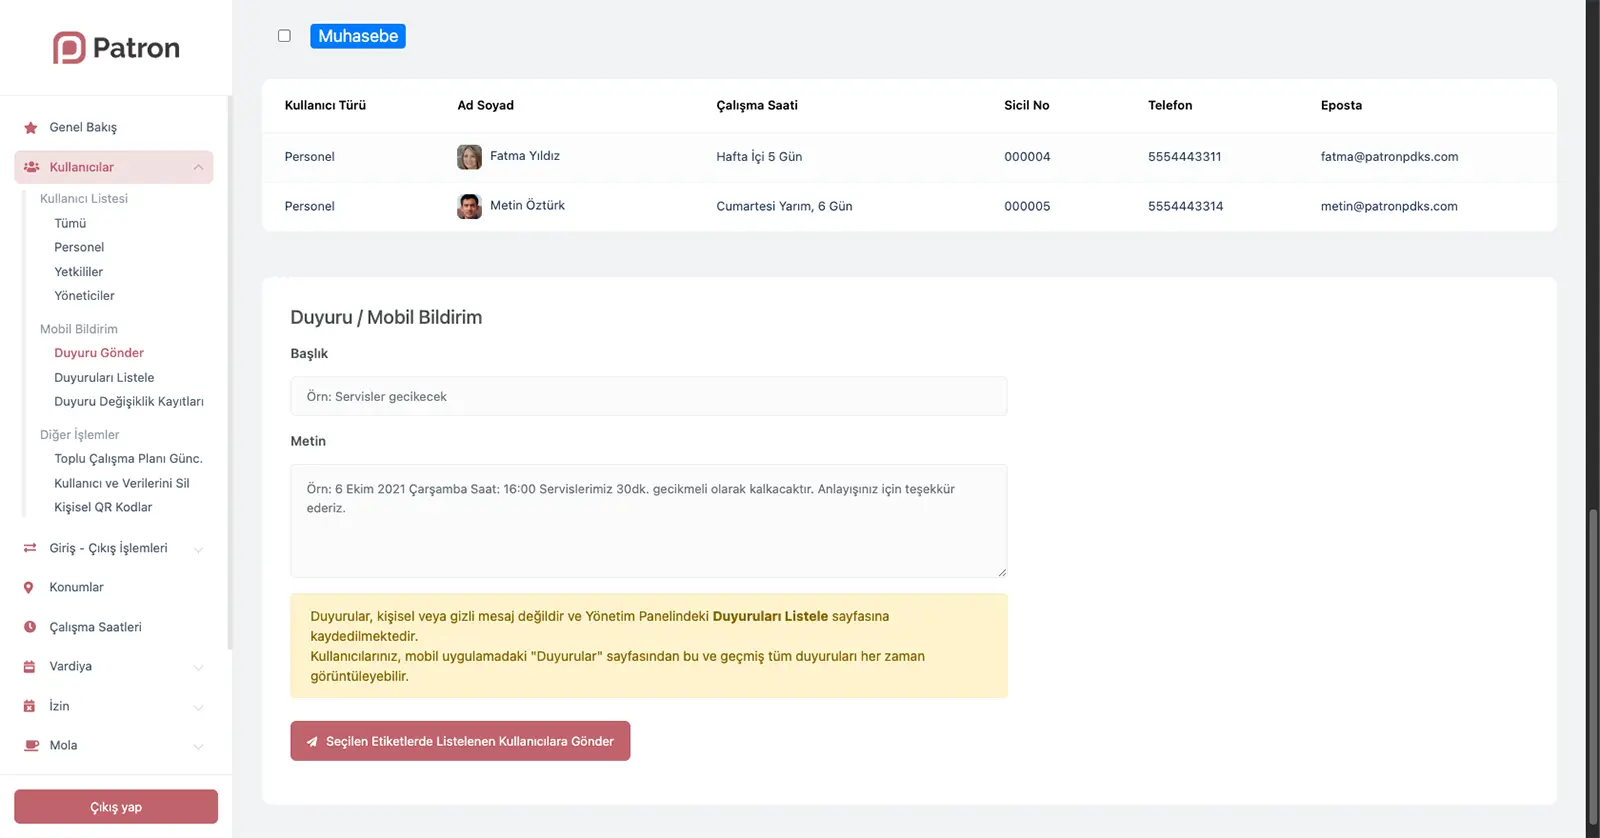The image size is (1600, 838).
Task: Click the Çıkış yap logout button
Action: click(116, 807)
